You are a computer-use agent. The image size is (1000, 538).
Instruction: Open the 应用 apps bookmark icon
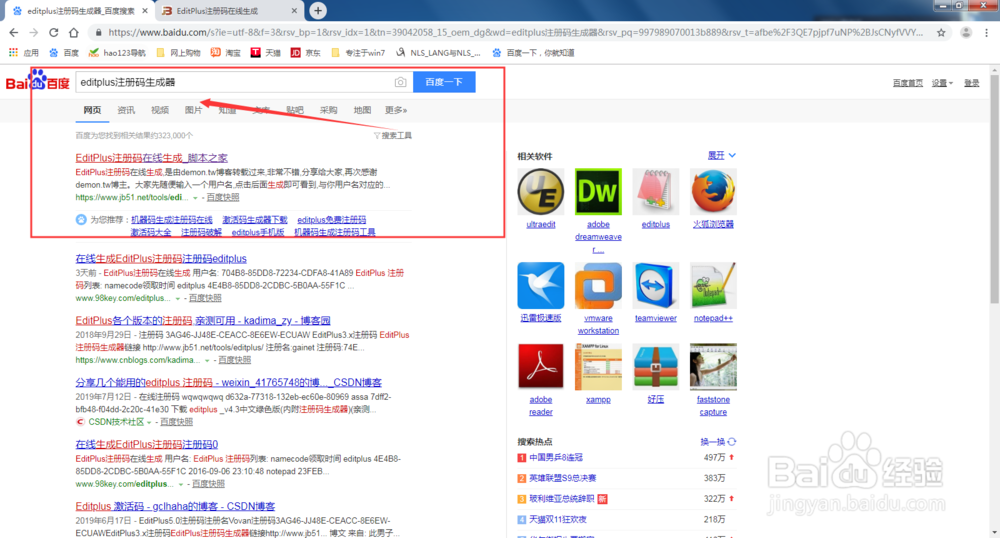[23, 53]
